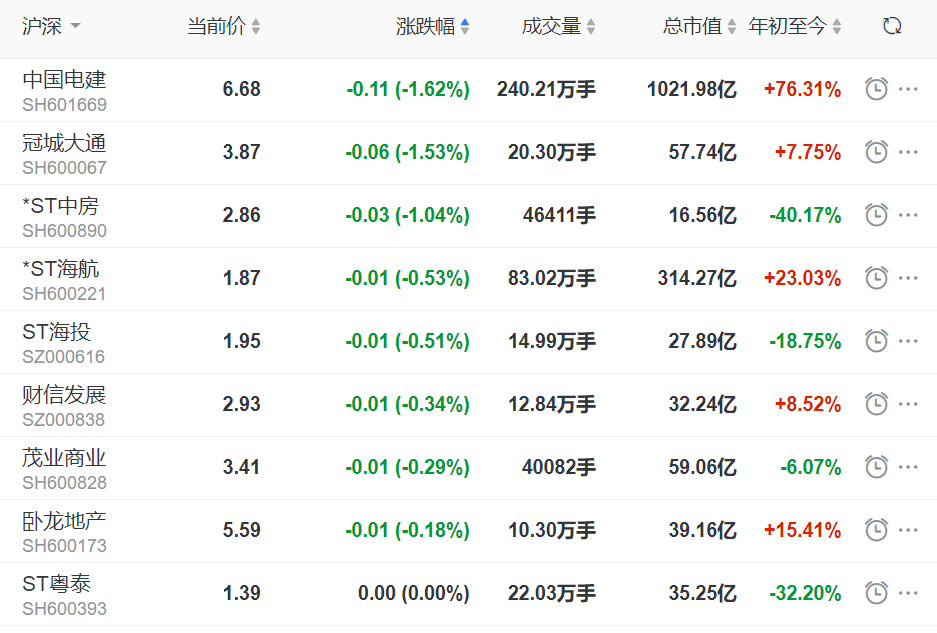Click the 314.27亿 market cap value
Screen dimensions: 937x633
(697, 278)
